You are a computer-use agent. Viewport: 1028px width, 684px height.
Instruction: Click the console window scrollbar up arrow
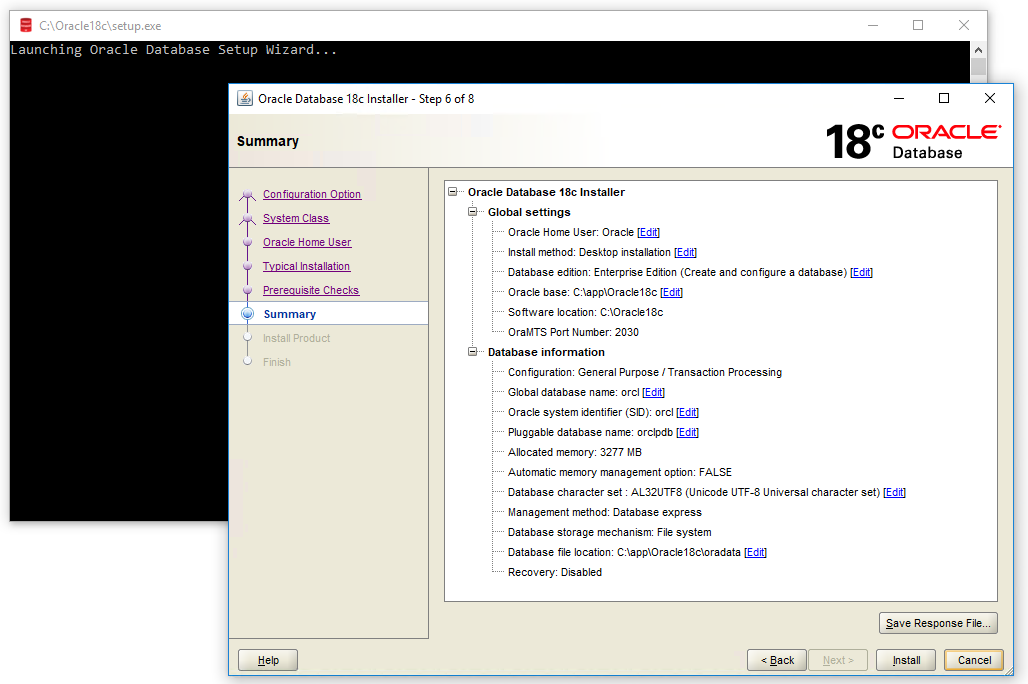click(978, 50)
